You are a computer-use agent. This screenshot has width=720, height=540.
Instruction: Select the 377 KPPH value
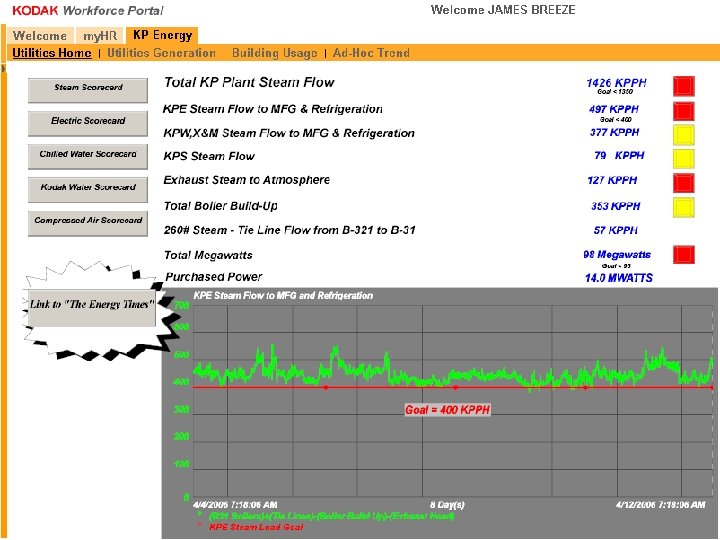pos(614,132)
